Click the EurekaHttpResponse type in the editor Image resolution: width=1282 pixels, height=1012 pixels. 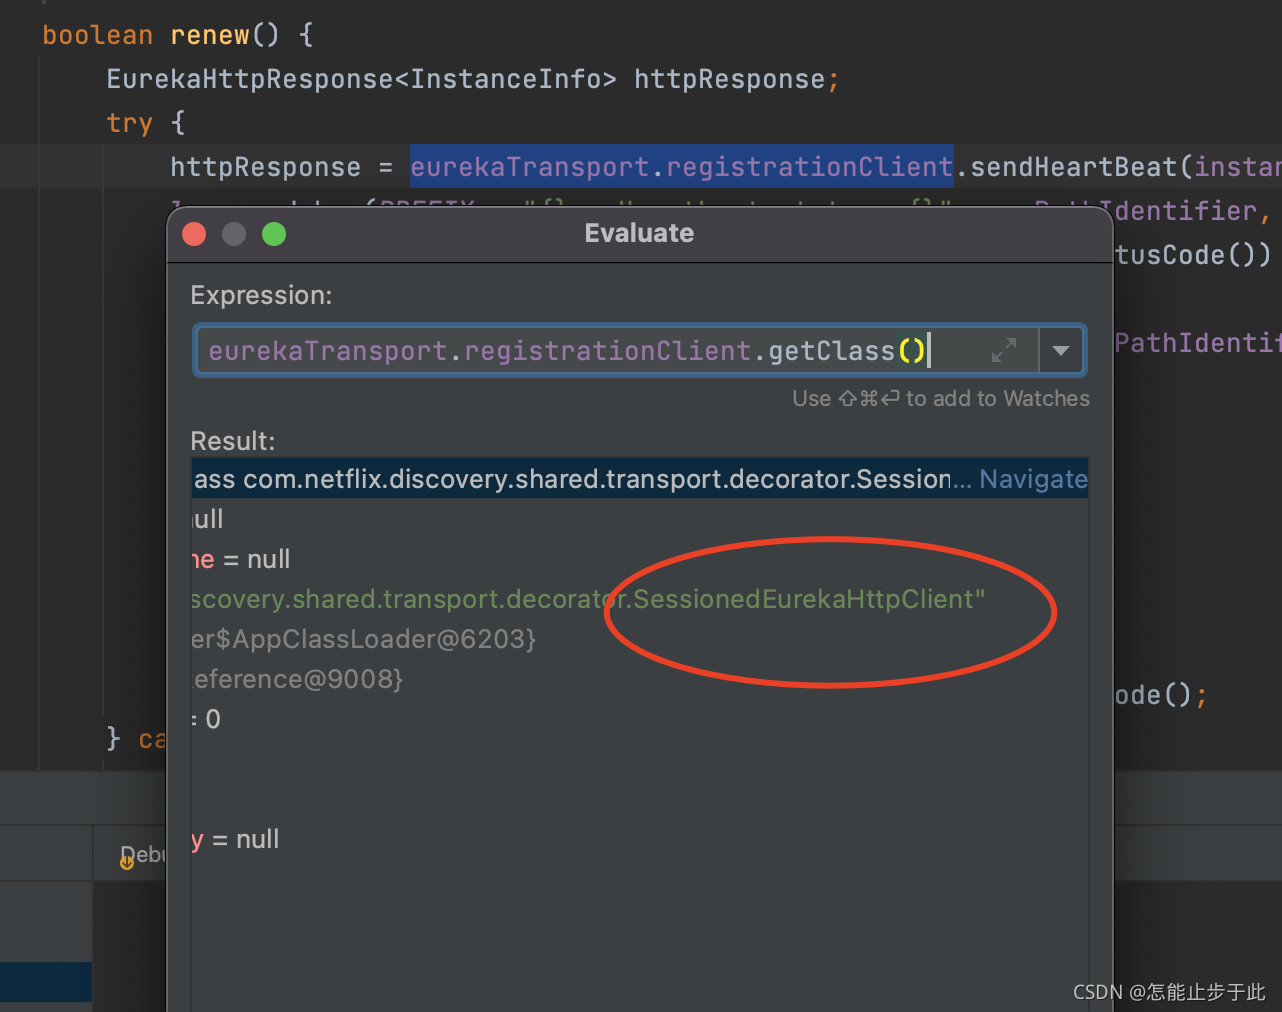coord(250,79)
